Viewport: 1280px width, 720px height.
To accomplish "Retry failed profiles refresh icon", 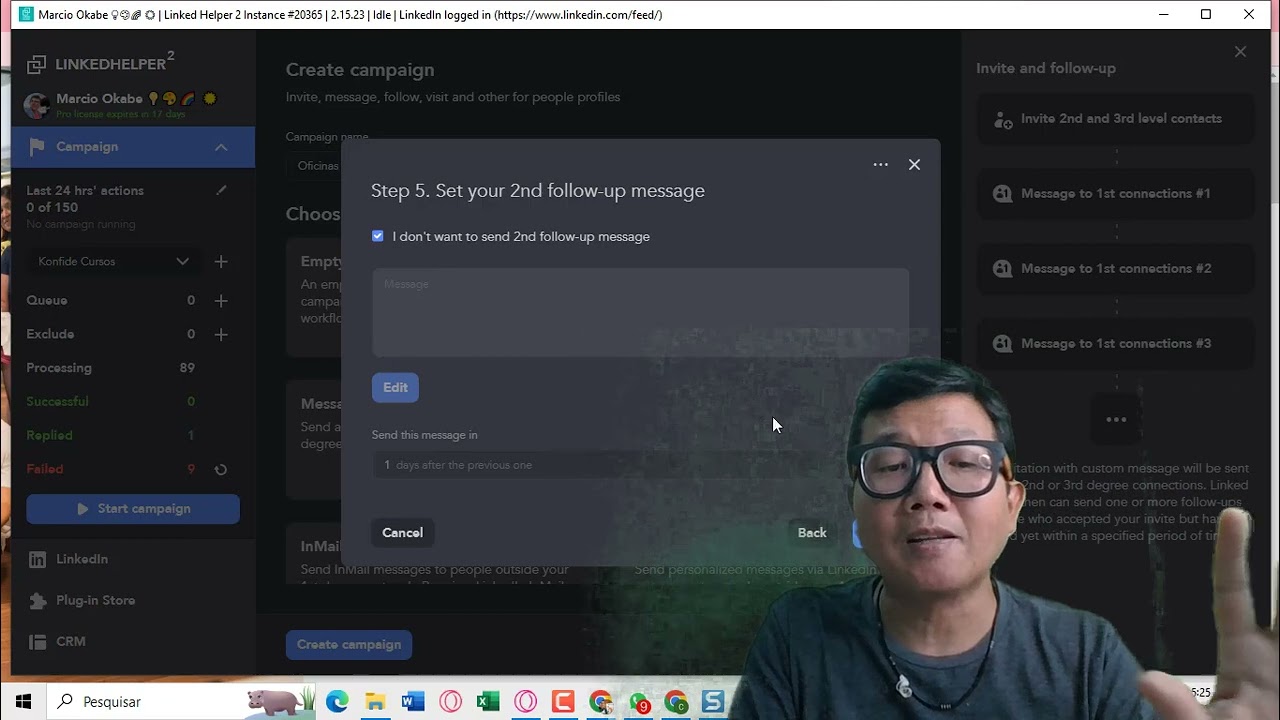I will click(221, 470).
